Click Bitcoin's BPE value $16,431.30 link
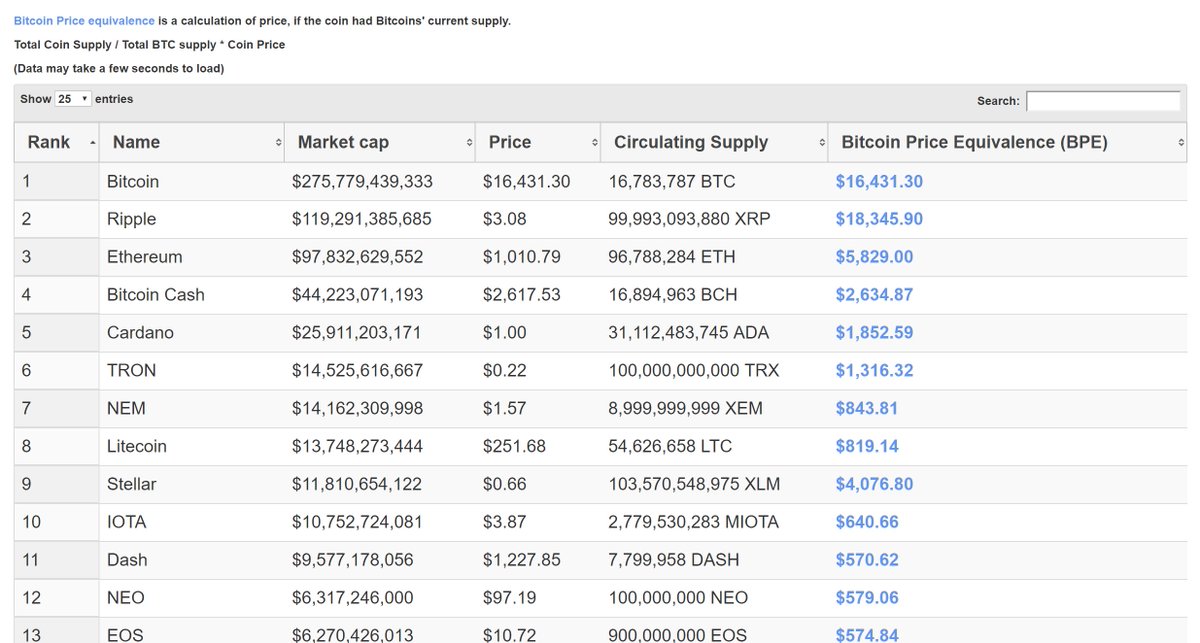The image size is (1200, 643). (879, 182)
